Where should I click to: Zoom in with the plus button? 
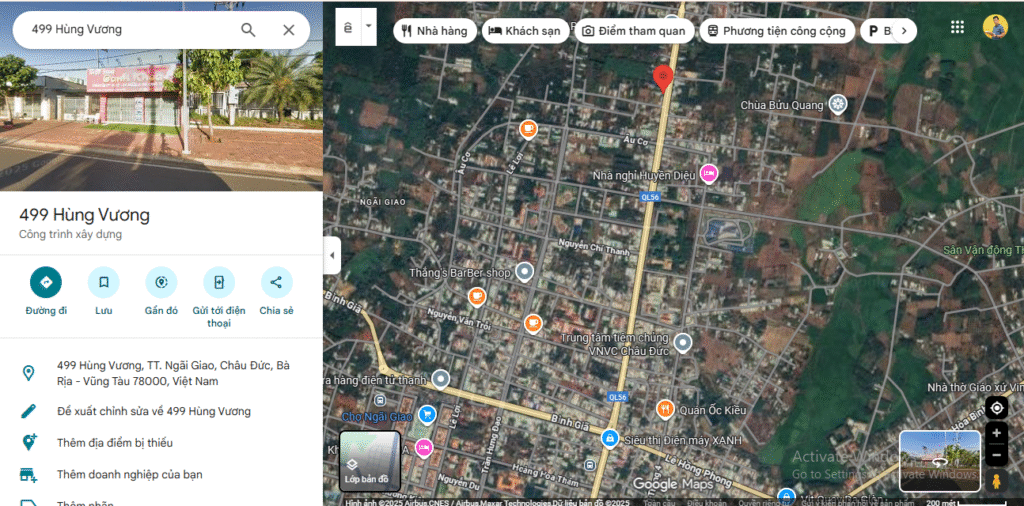(996, 433)
